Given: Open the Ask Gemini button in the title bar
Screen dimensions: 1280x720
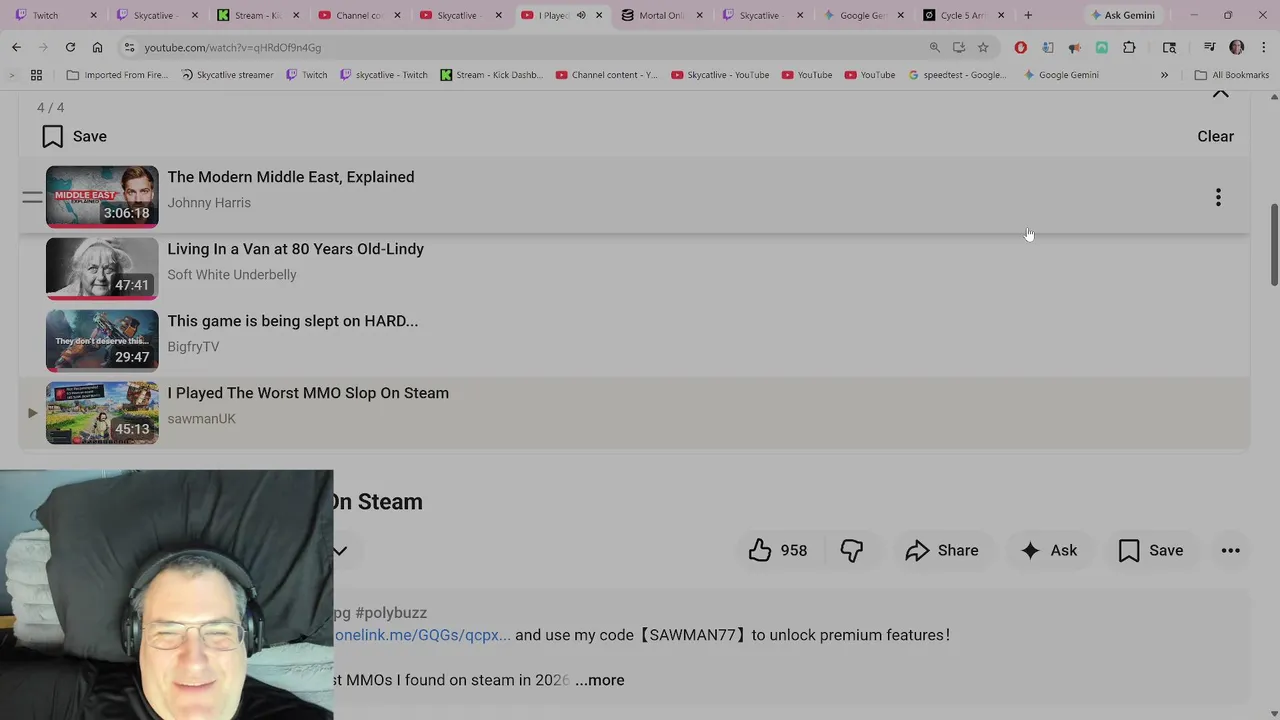Looking at the screenshot, I should tap(1122, 15).
